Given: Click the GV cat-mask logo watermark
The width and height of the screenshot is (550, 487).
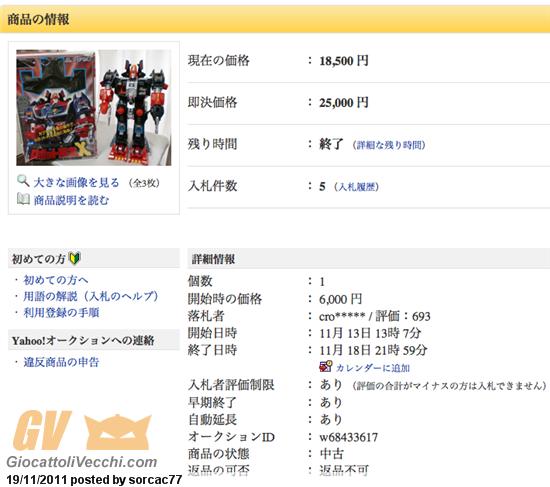Looking at the screenshot, I should (82, 431).
